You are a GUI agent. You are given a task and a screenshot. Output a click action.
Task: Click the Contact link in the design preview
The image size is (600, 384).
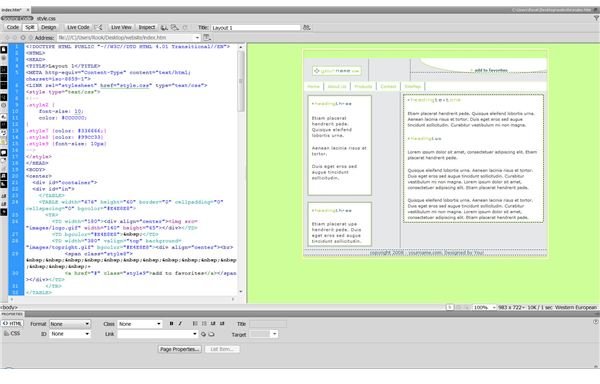(388, 86)
